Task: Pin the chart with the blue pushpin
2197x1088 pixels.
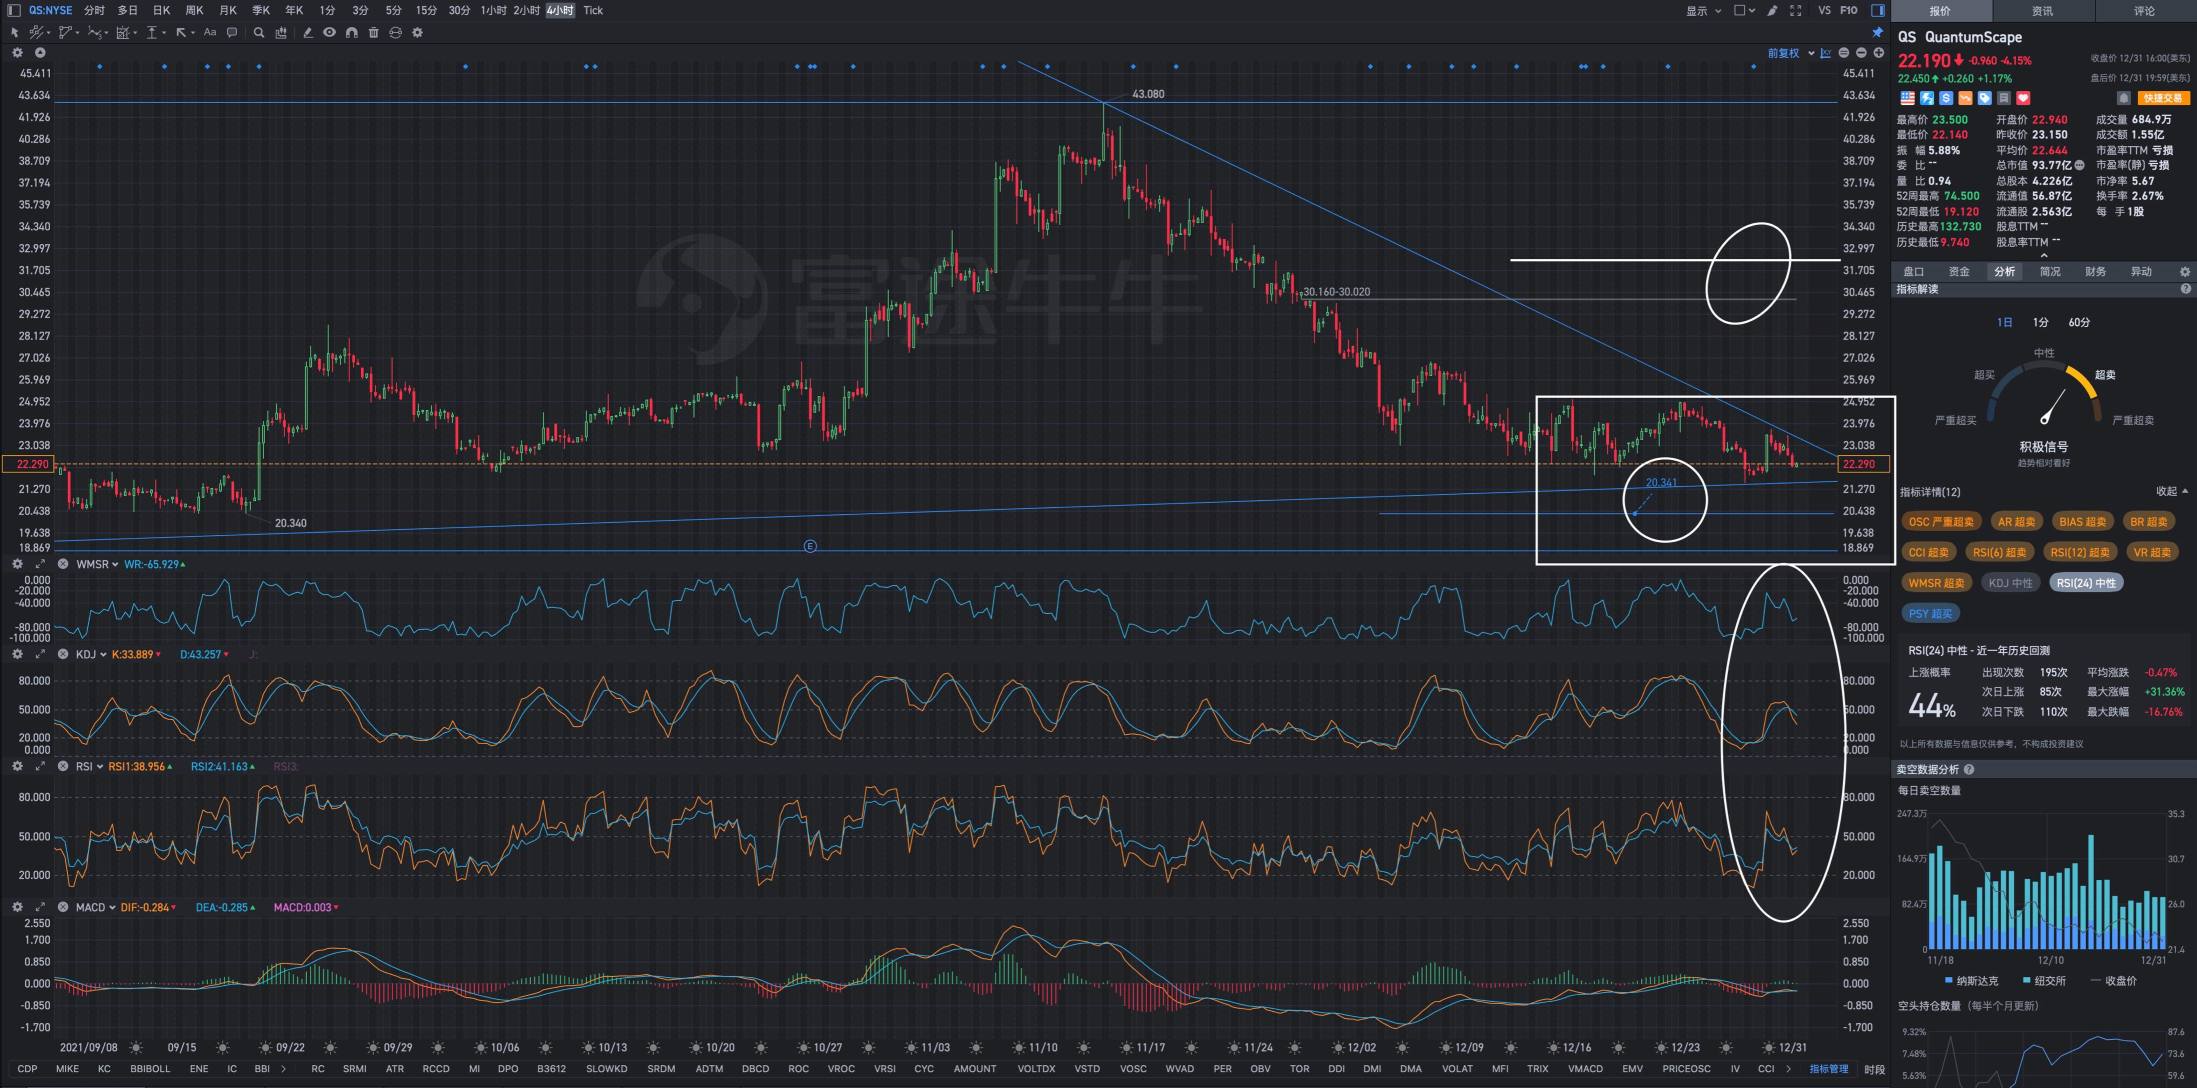Action: click(x=1877, y=32)
